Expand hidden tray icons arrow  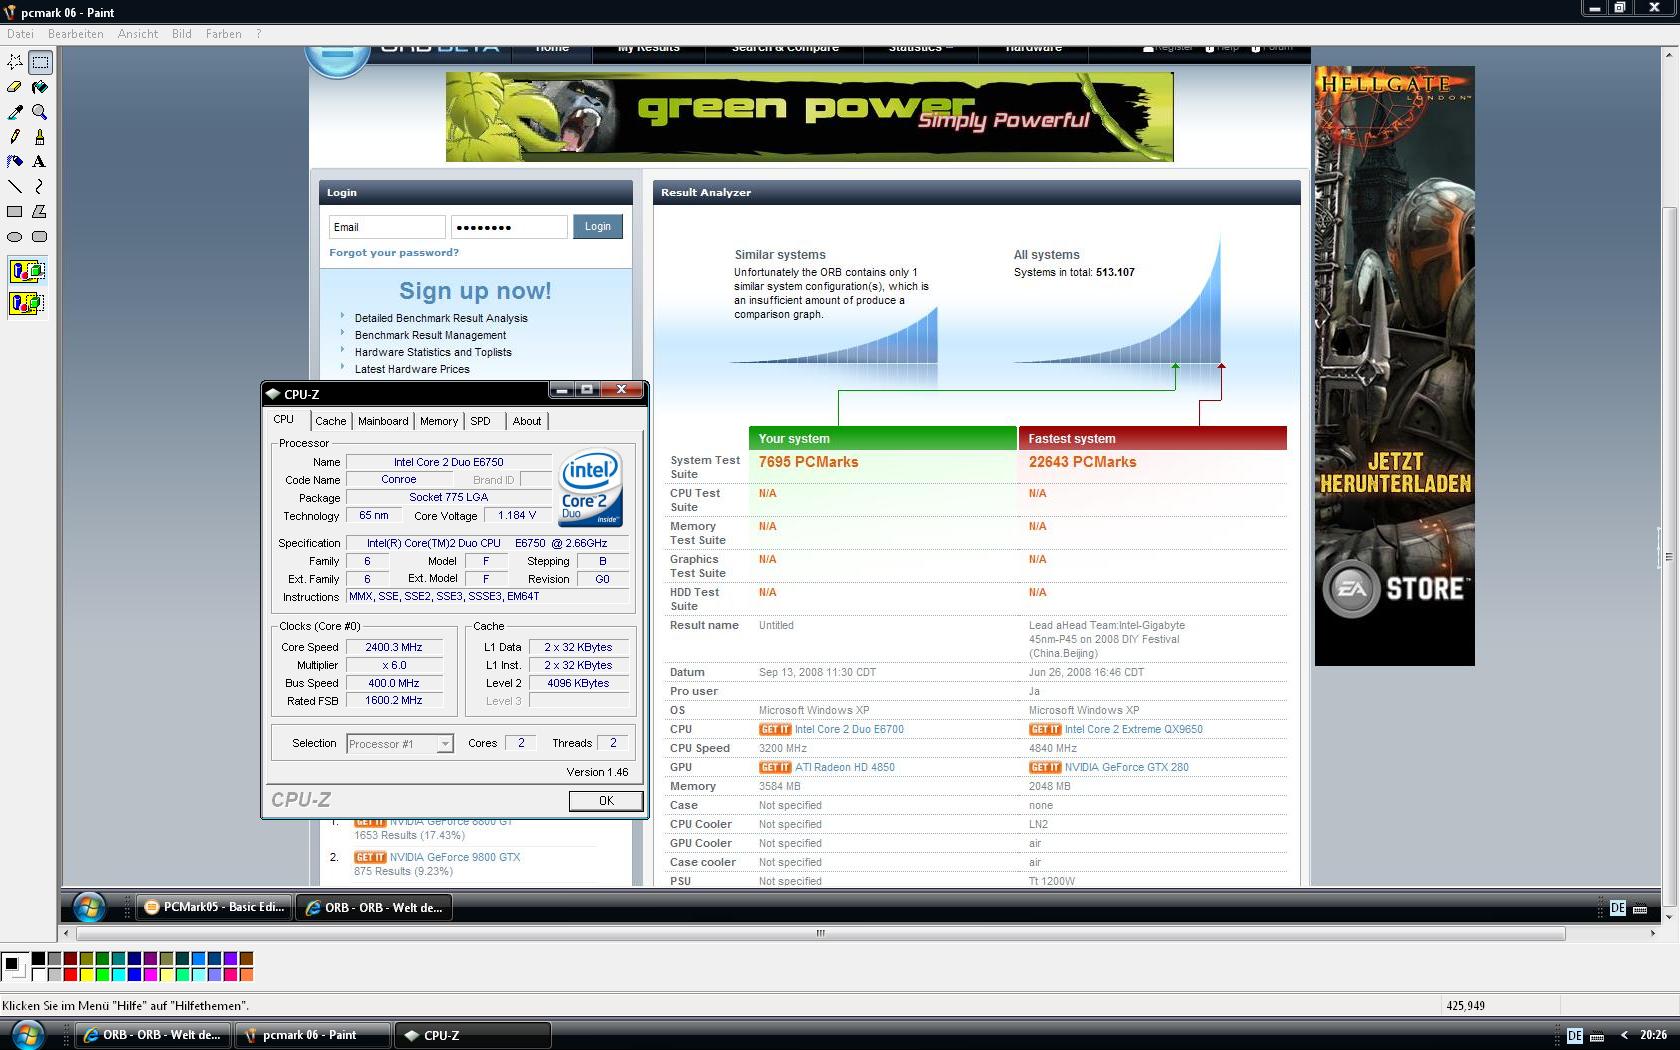tap(1624, 1035)
